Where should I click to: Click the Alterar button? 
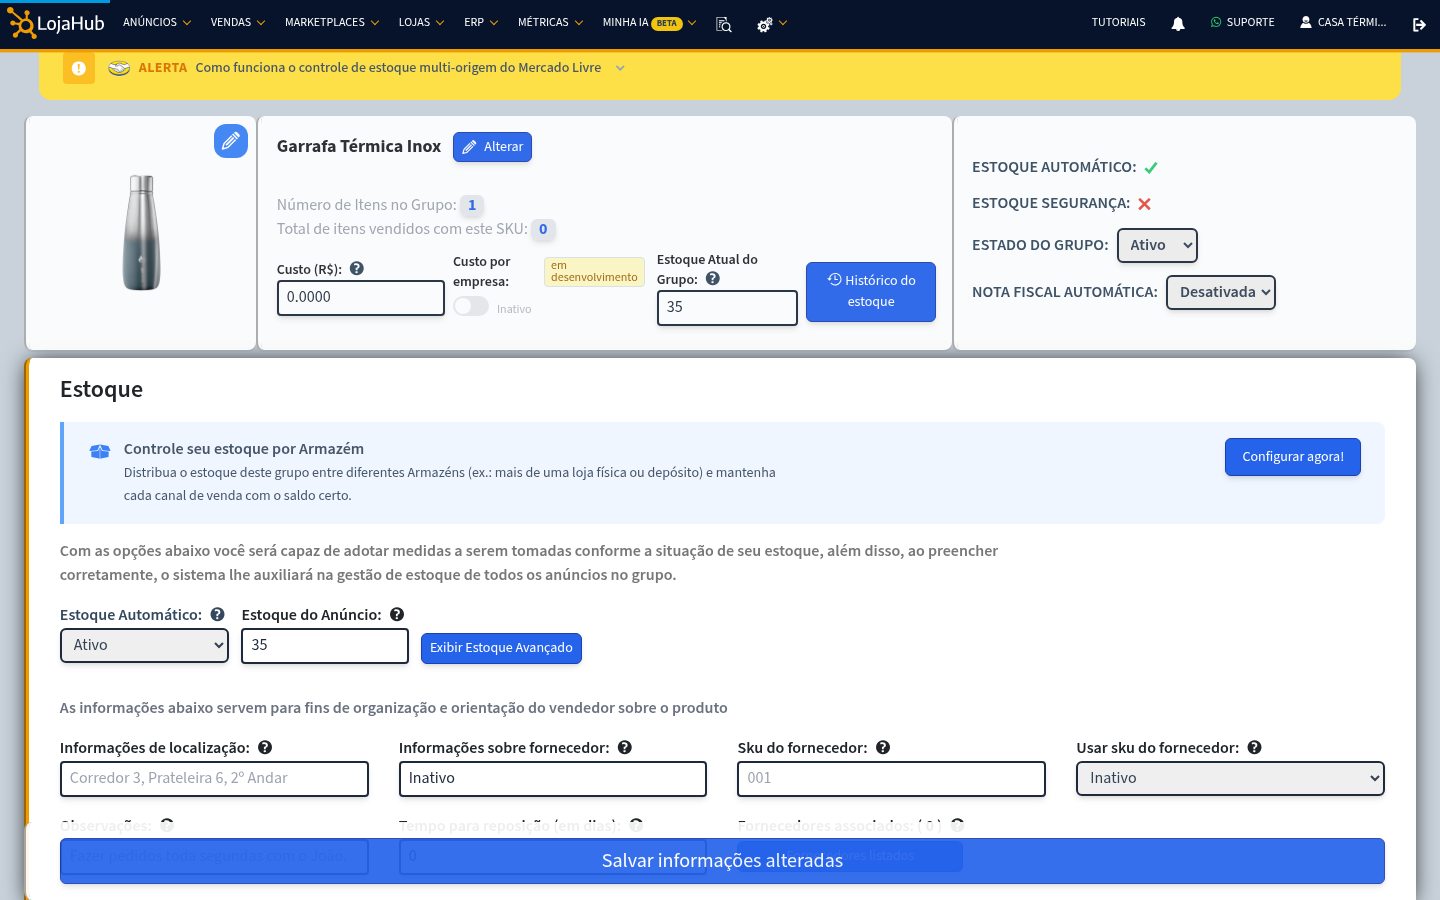(x=492, y=147)
